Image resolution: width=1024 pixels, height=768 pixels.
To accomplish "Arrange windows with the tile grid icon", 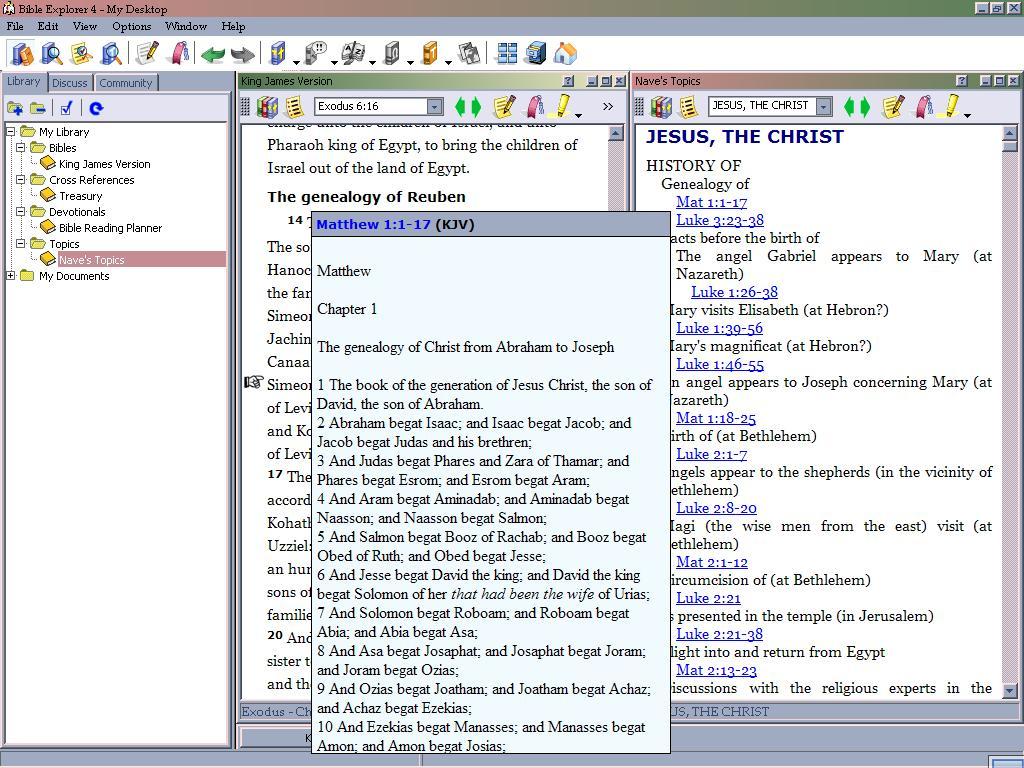I will click(506, 54).
